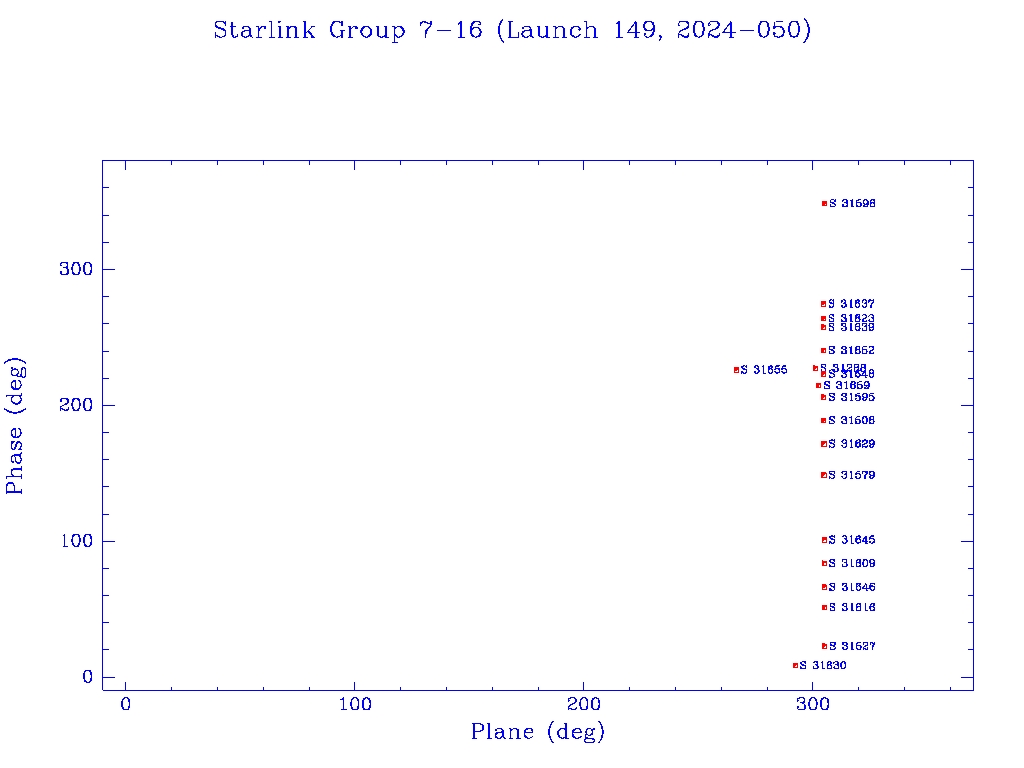
Task: Click the 200 tick label on Plane axis
Action: tap(583, 704)
